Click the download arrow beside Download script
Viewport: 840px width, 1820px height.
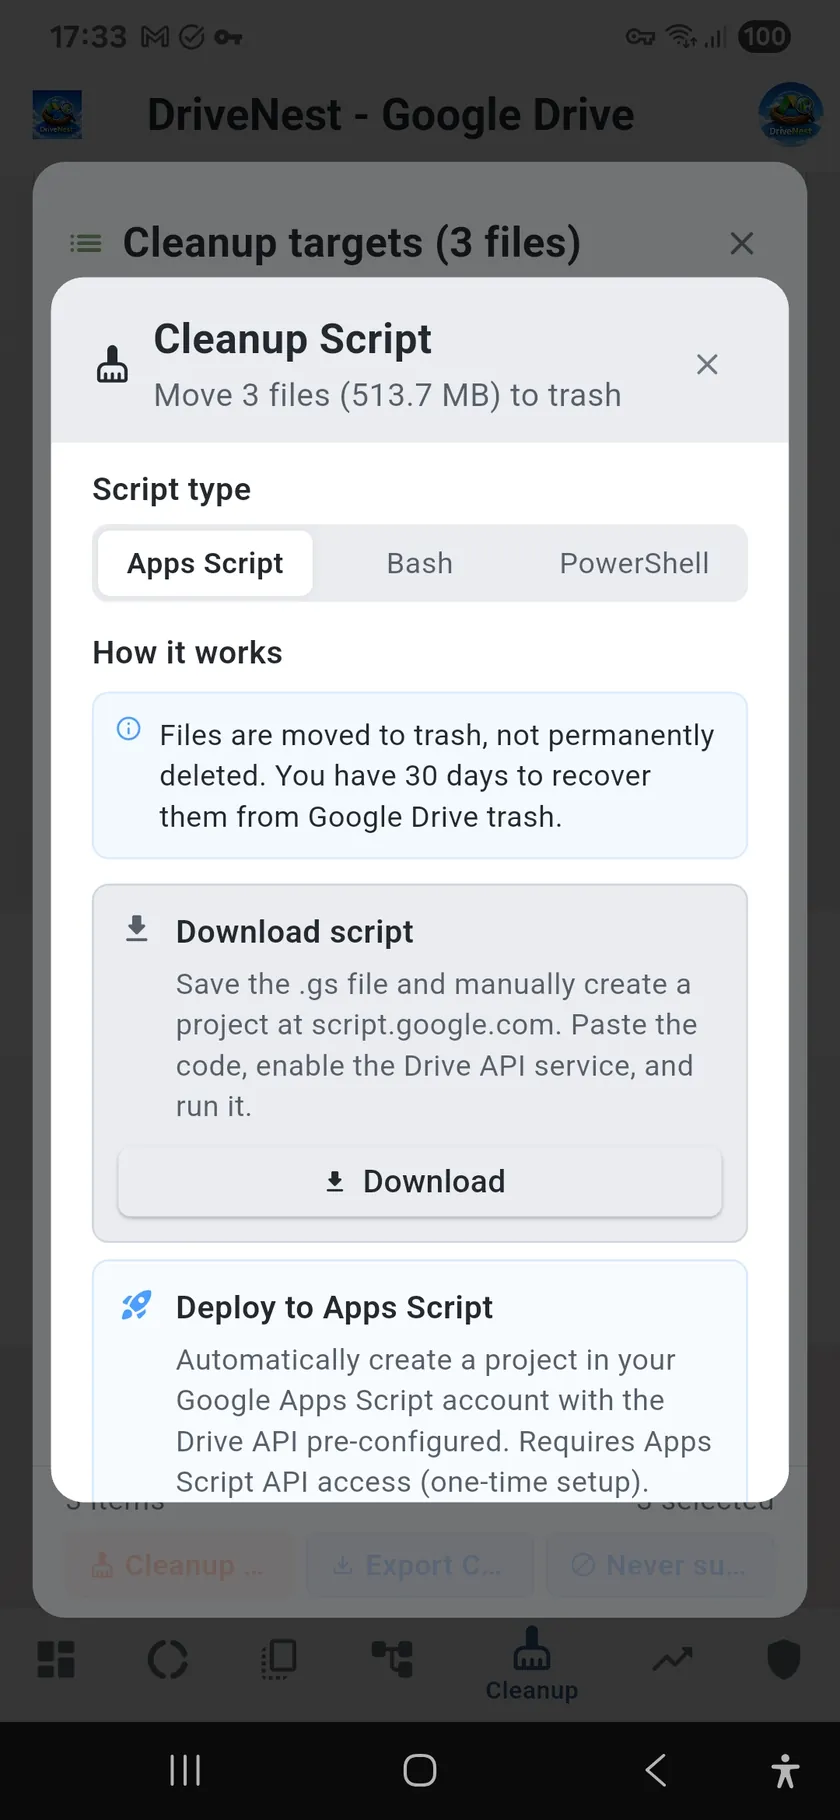137,929
